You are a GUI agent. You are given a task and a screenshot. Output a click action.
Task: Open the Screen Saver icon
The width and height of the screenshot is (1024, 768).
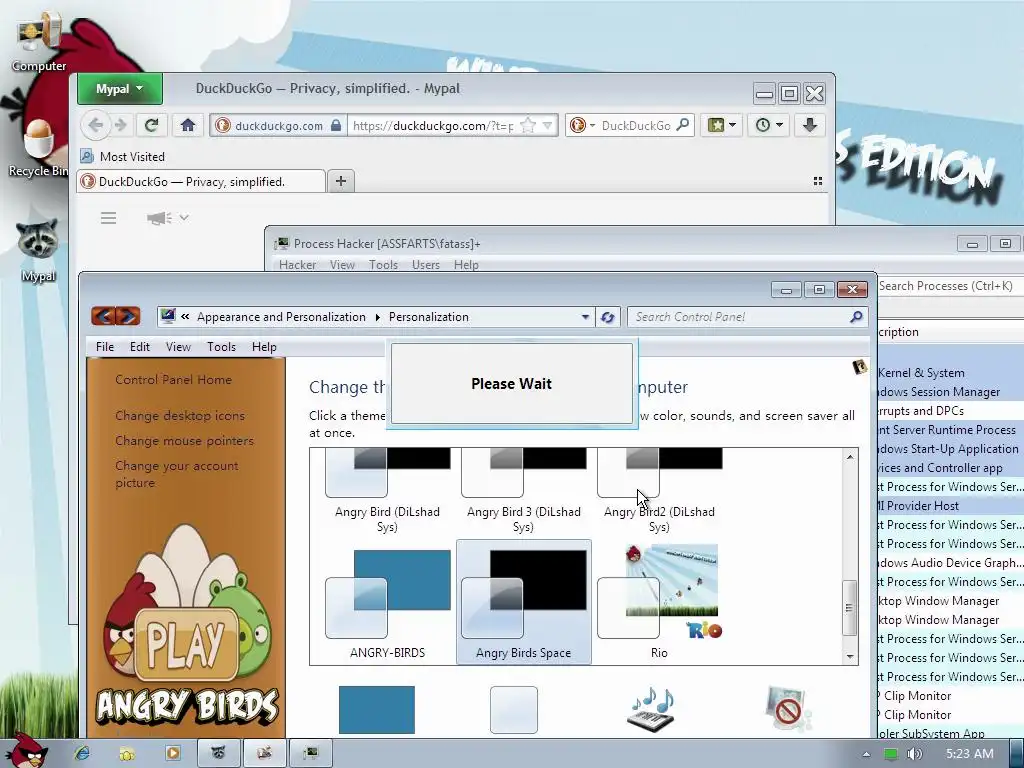click(x=787, y=709)
